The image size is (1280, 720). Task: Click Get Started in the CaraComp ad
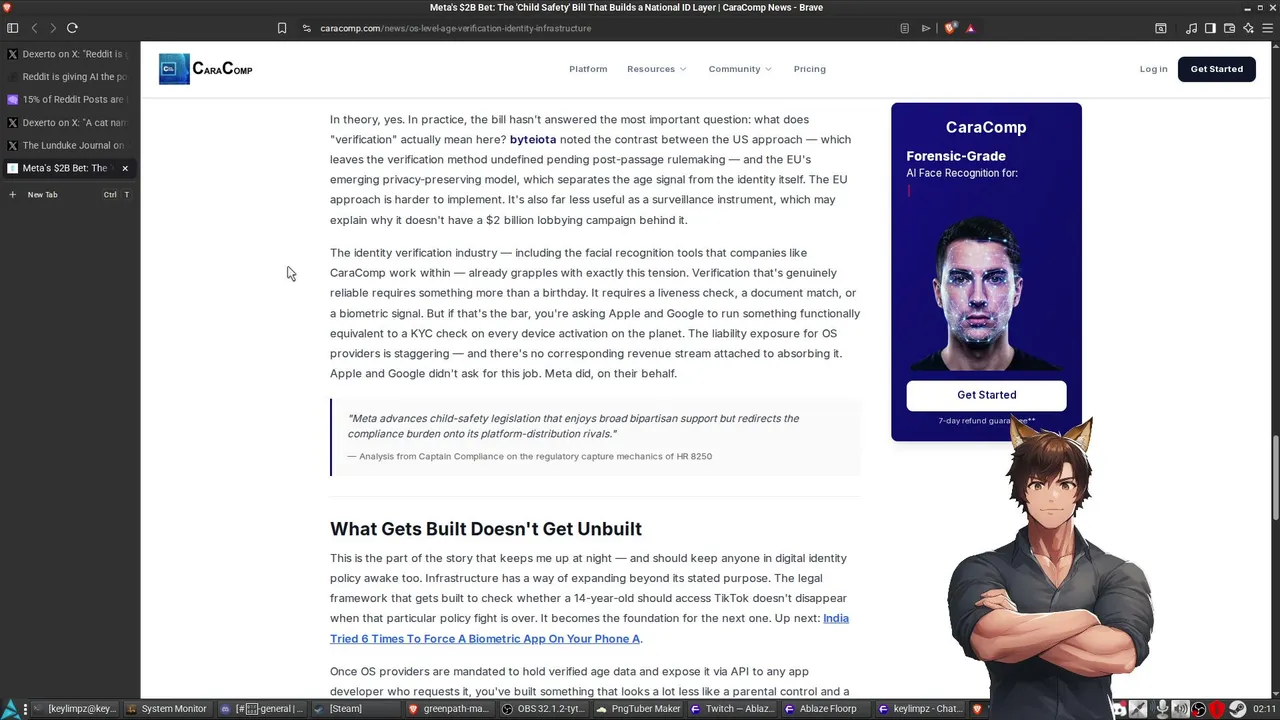click(987, 395)
